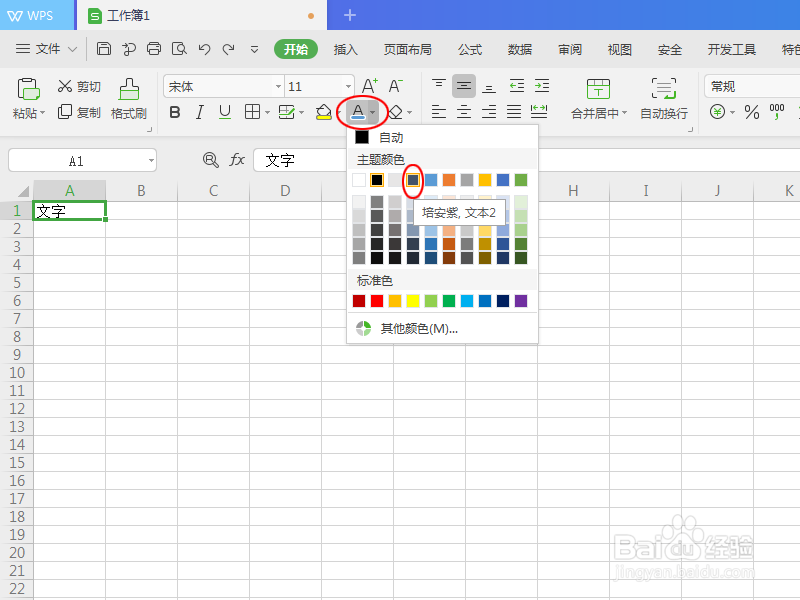The height and width of the screenshot is (600, 800).
Task: Align text right
Action: click(x=489, y=112)
